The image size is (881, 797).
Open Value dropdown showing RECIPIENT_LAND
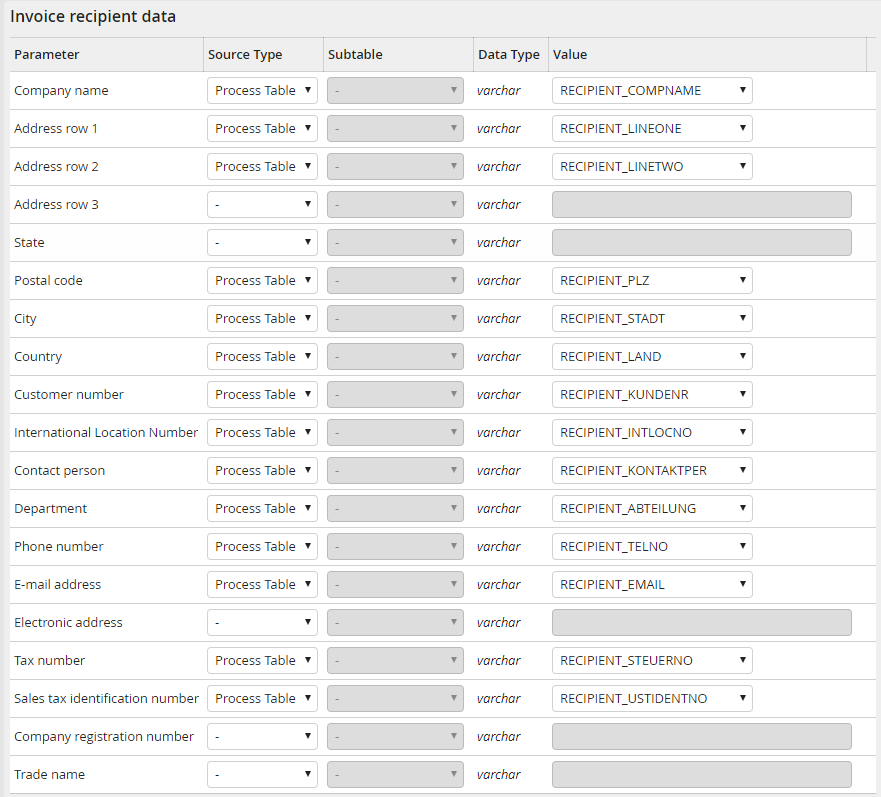pyautogui.click(x=652, y=356)
